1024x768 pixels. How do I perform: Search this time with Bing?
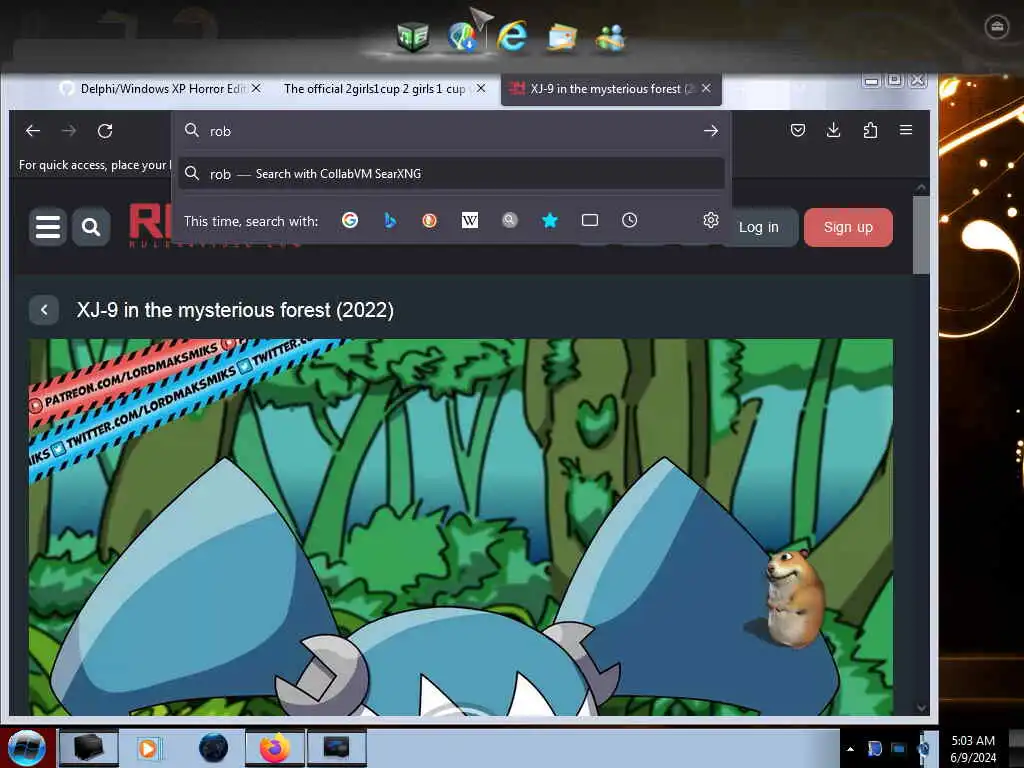click(x=390, y=220)
